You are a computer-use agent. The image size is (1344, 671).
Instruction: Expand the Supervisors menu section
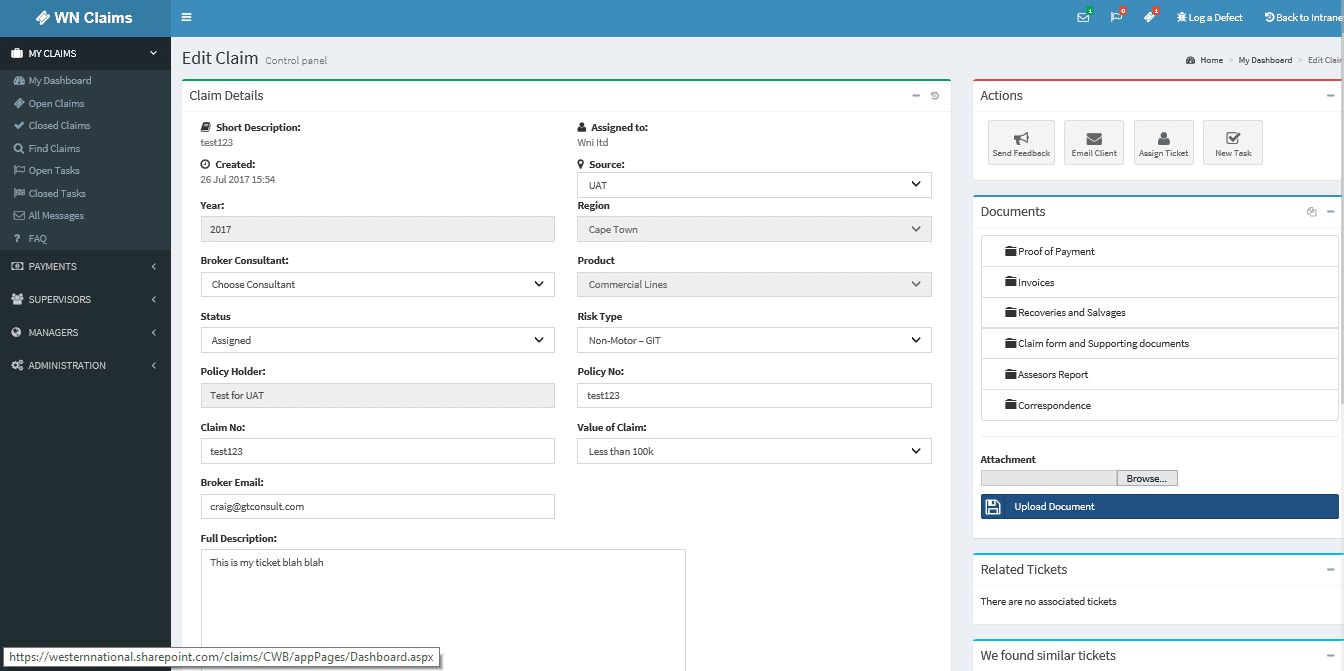click(x=85, y=299)
